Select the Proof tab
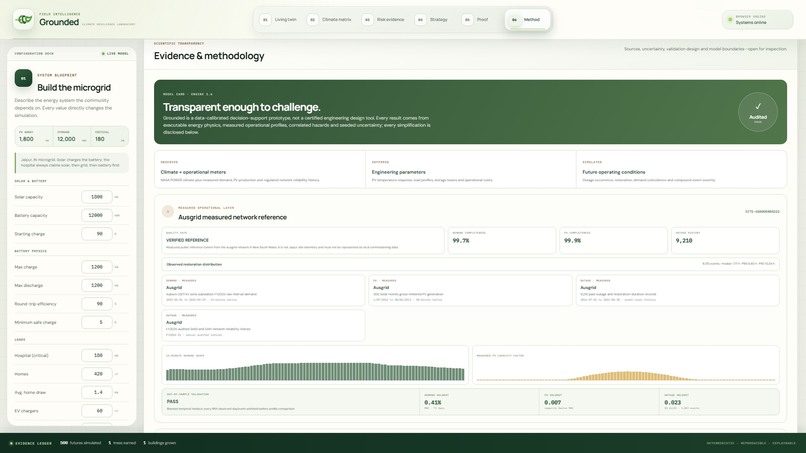Viewport: 806px width, 453px height. coord(476,20)
